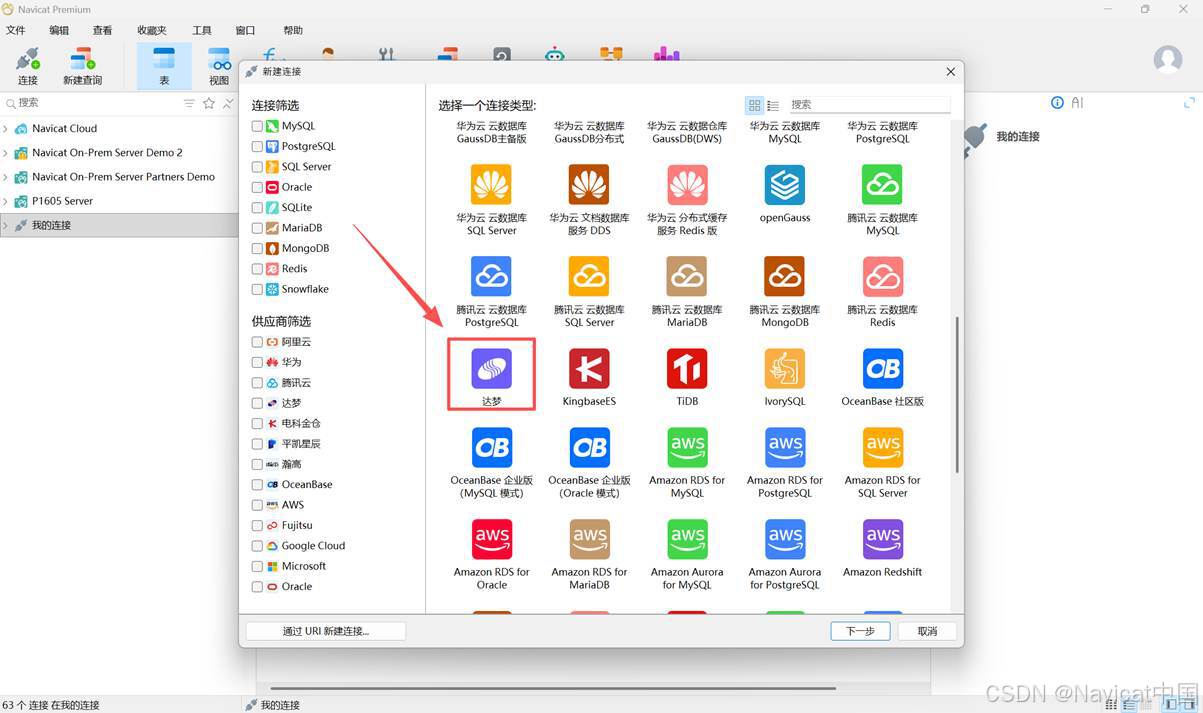Select 华为云 云数据库 SQL Server icon
Screen dimensions: 1203x713
491,185
